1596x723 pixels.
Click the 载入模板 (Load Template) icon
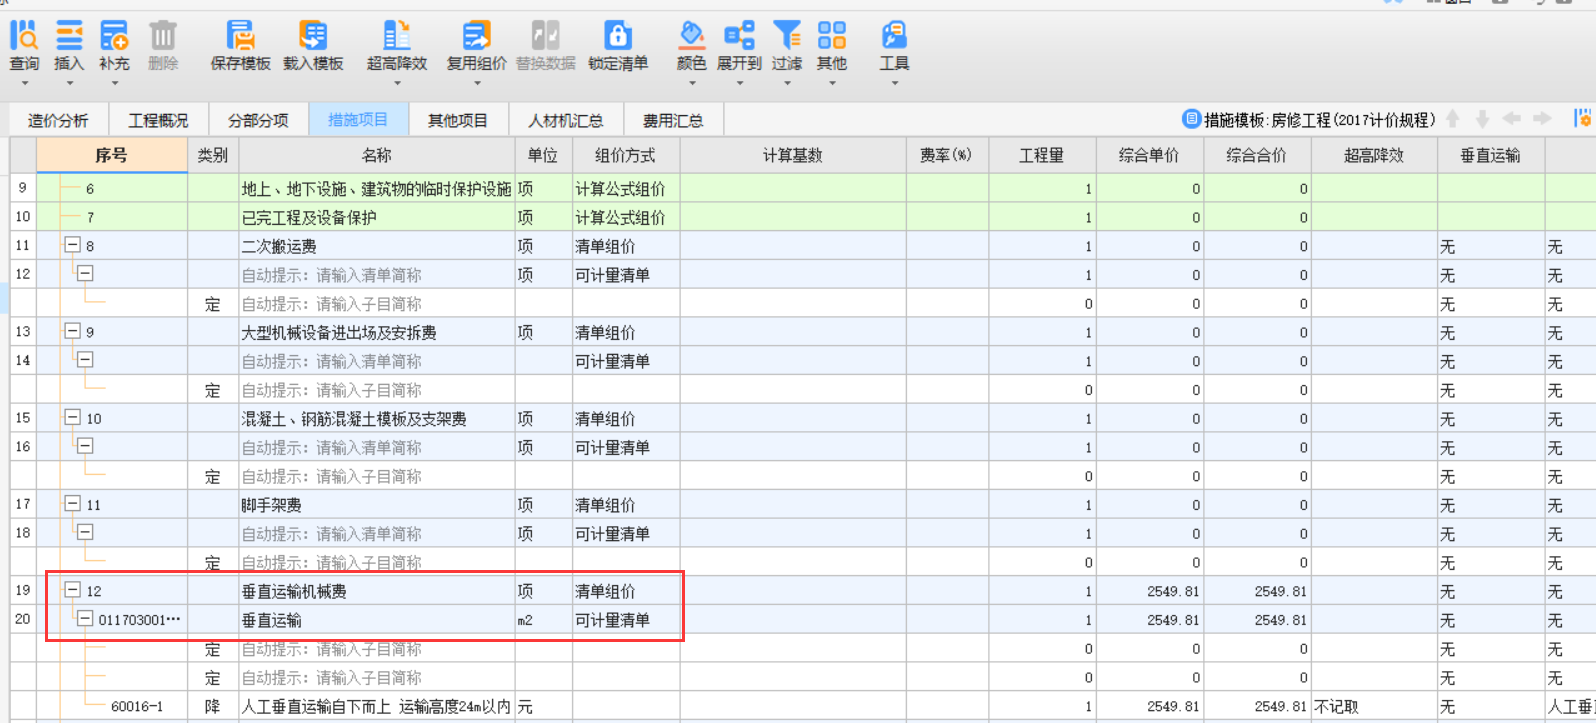(x=313, y=46)
